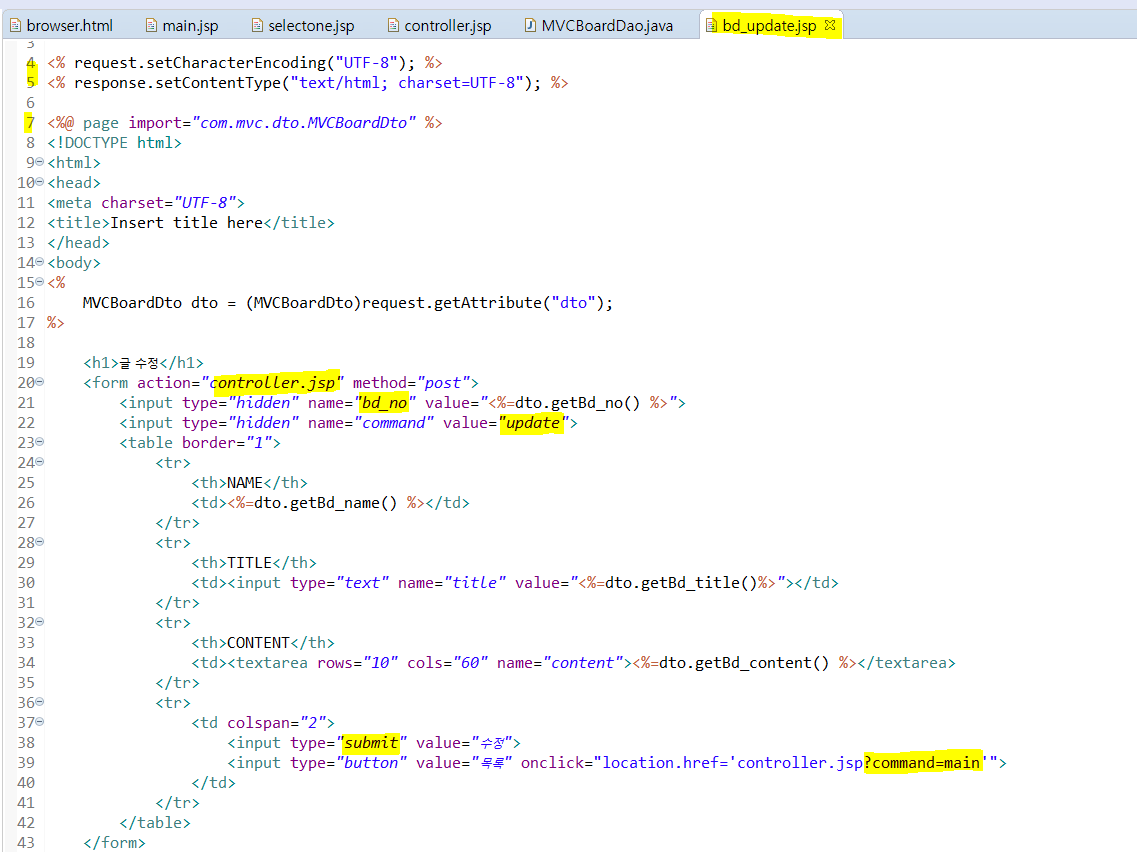Click the h1 heading on line 19
The height and width of the screenshot is (852, 1137).
143,363
